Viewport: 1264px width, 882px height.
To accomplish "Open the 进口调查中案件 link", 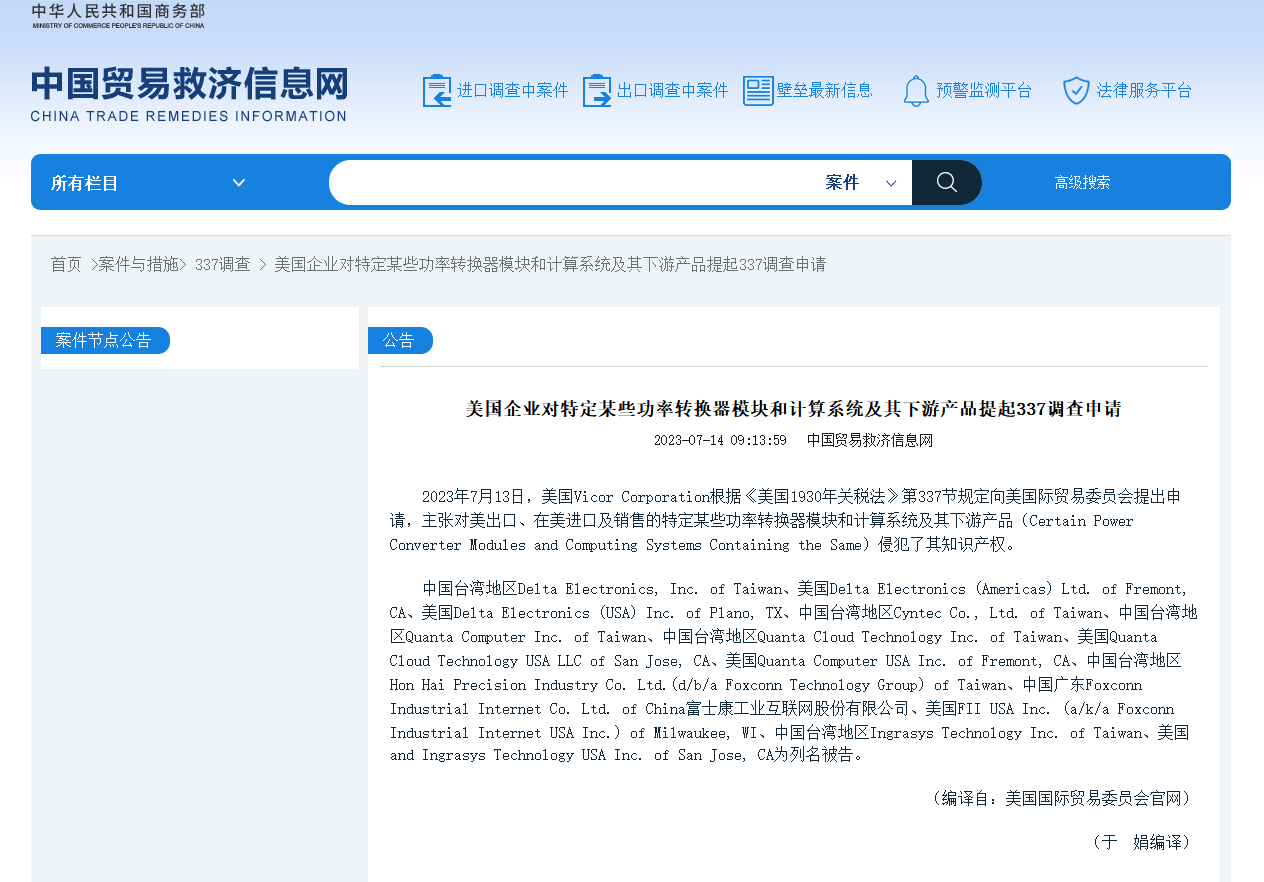I will 513,90.
